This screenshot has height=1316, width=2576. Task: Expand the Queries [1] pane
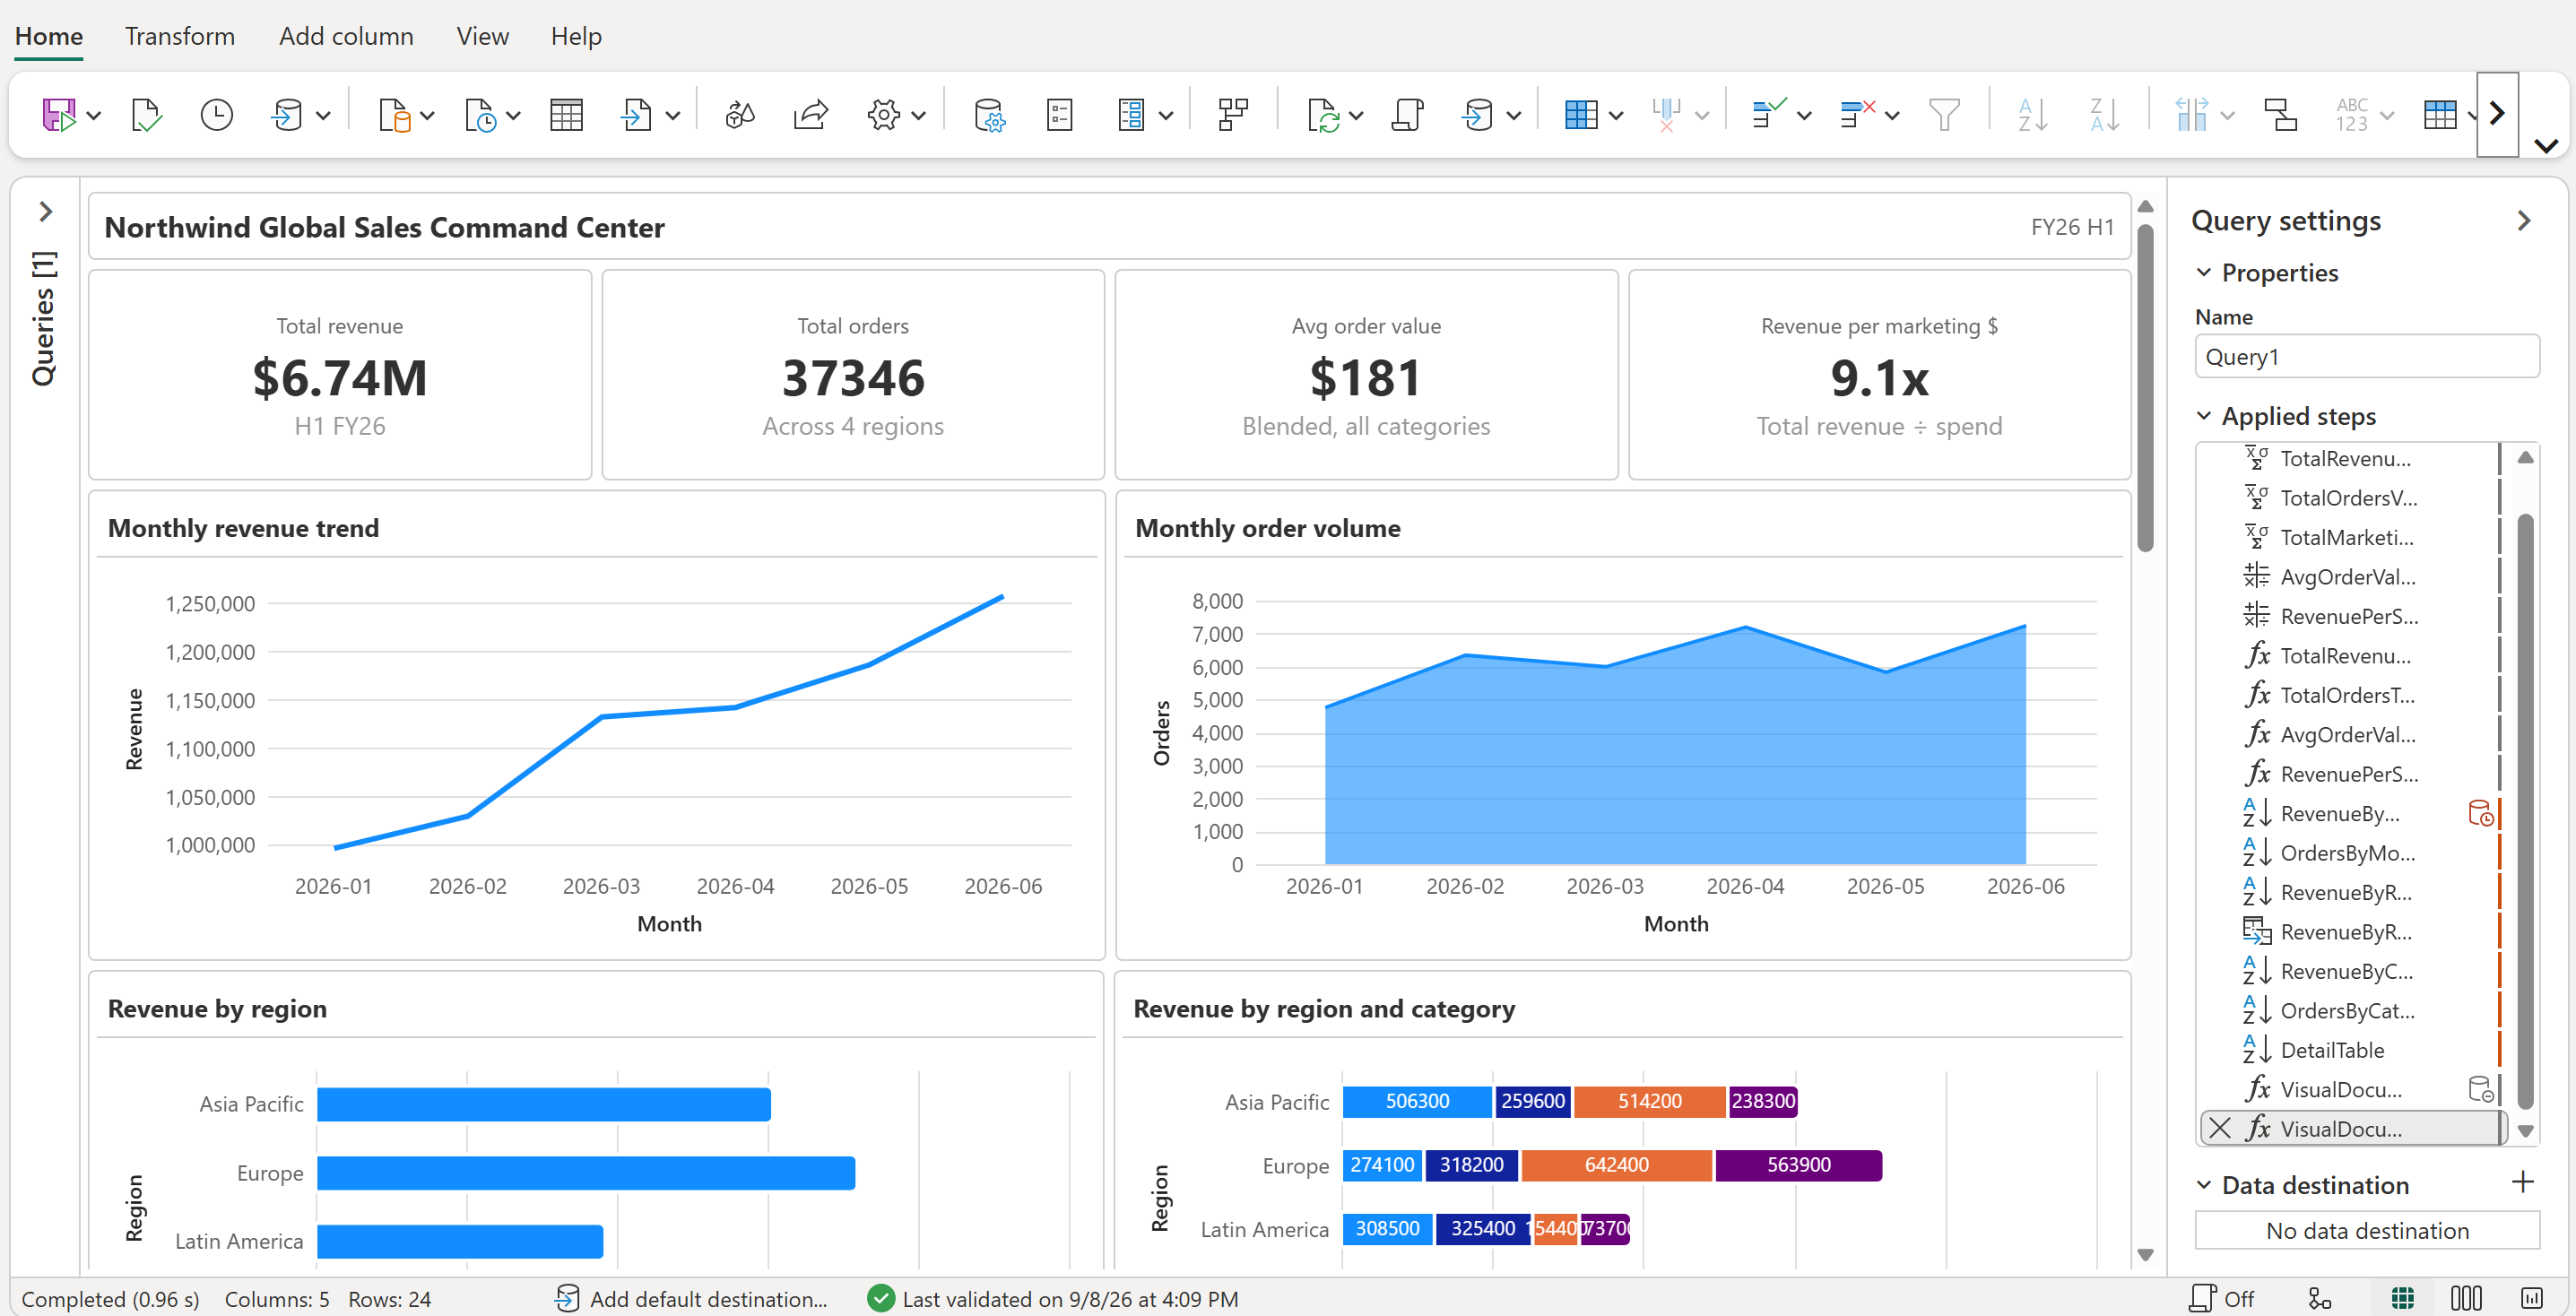(x=45, y=212)
